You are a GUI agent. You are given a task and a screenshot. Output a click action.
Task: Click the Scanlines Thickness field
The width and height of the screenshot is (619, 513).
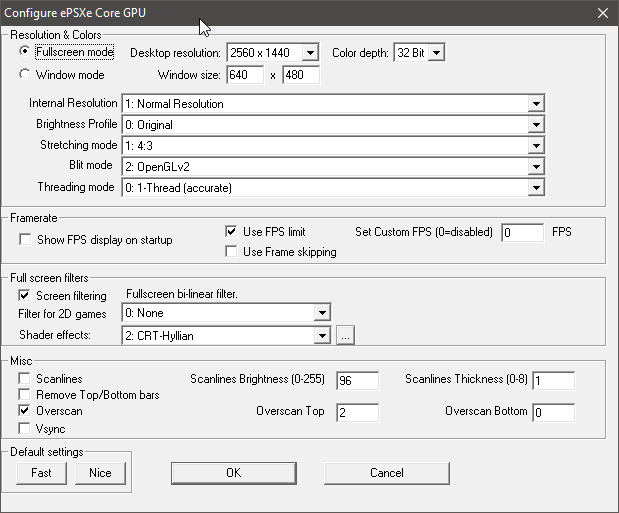pyautogui.click(x=553, y=380)
